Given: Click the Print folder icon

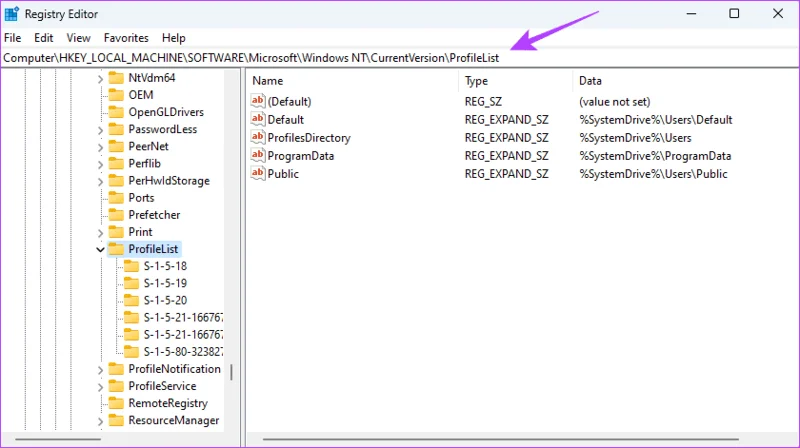Looking at the screenshot, I should 116,232.
